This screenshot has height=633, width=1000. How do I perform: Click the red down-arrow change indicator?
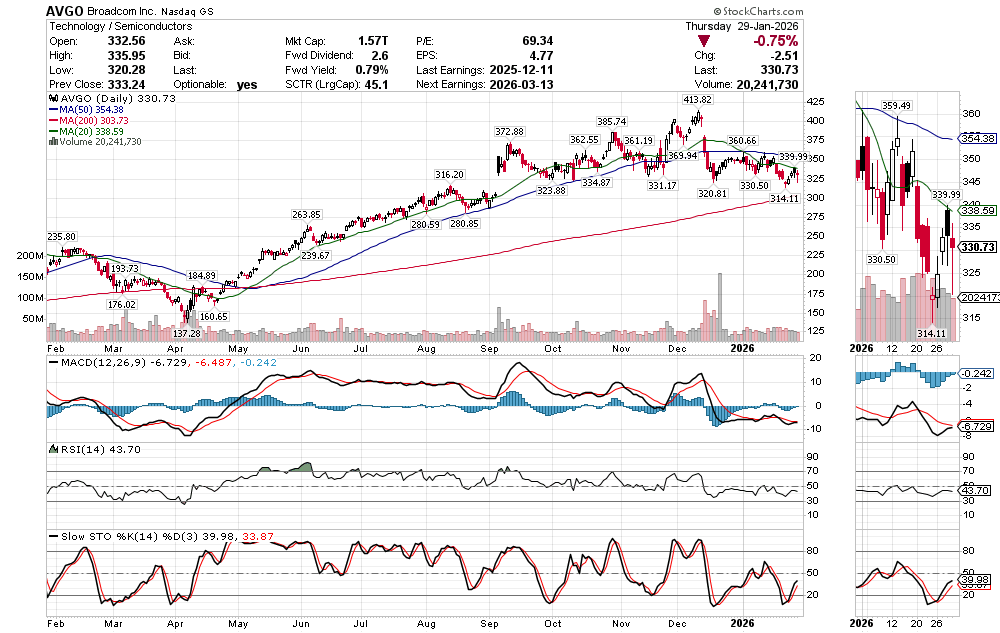[x=705, y=41]
